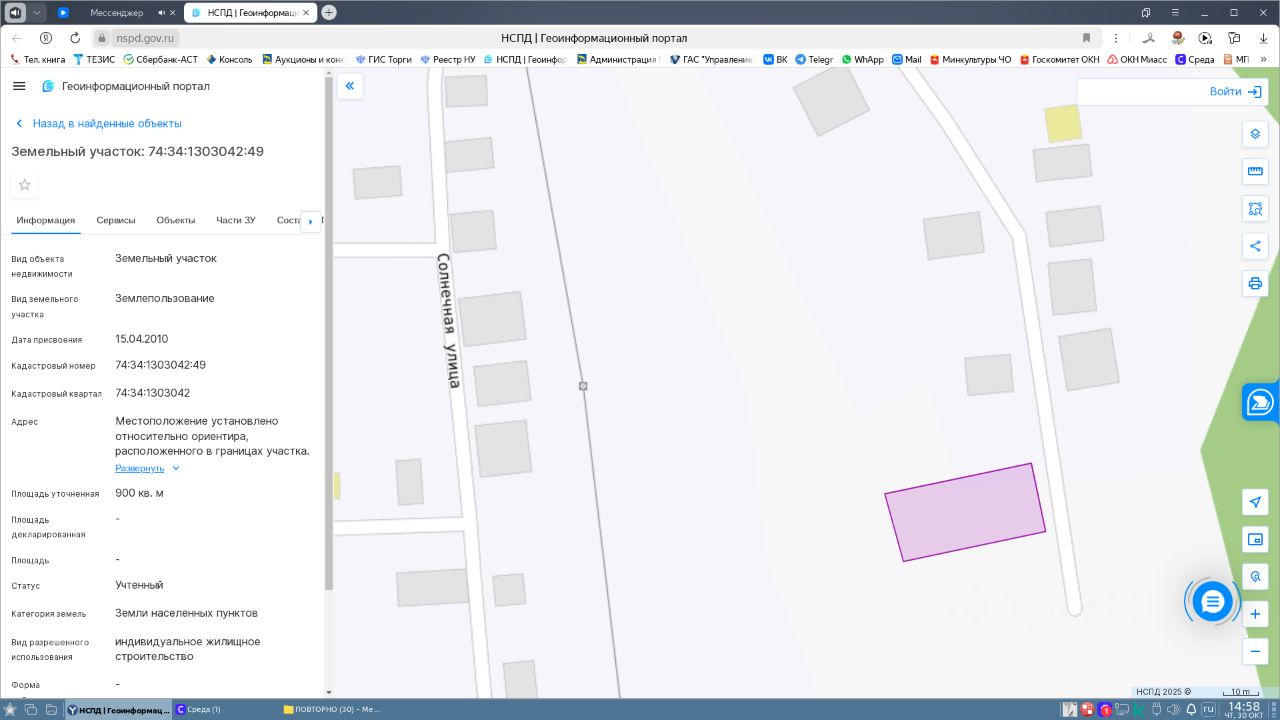Select the highlighted purple land parcel

click(x=965, y=512)
